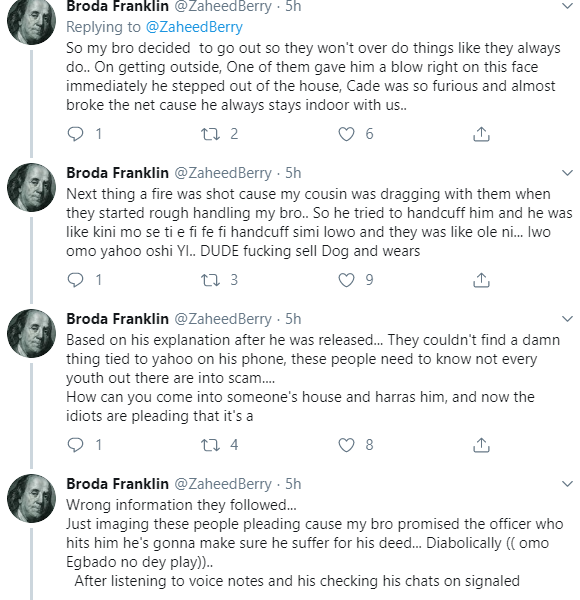Open the 5h timestamp on 'Wrong information' tweet
The image size is (580, 600).
point(293,484)
